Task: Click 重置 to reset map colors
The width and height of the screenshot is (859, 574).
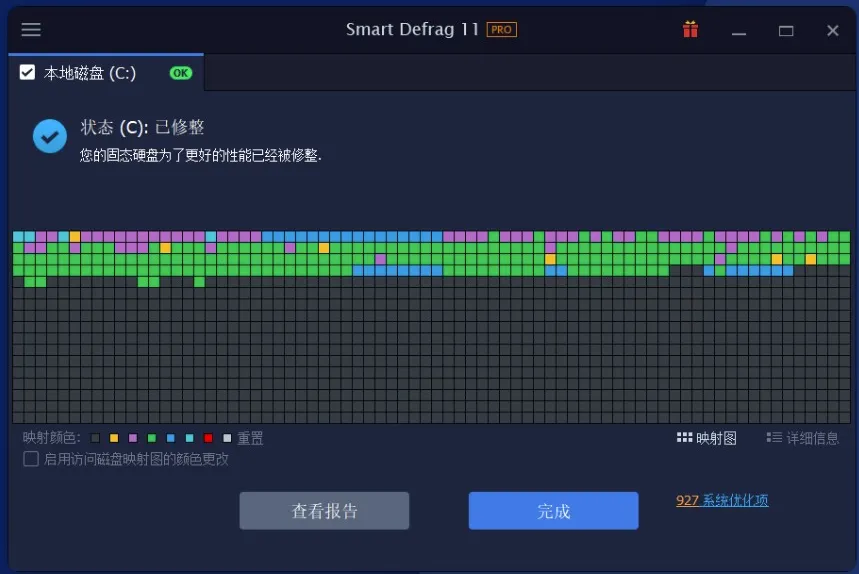Action: (250, 438)
